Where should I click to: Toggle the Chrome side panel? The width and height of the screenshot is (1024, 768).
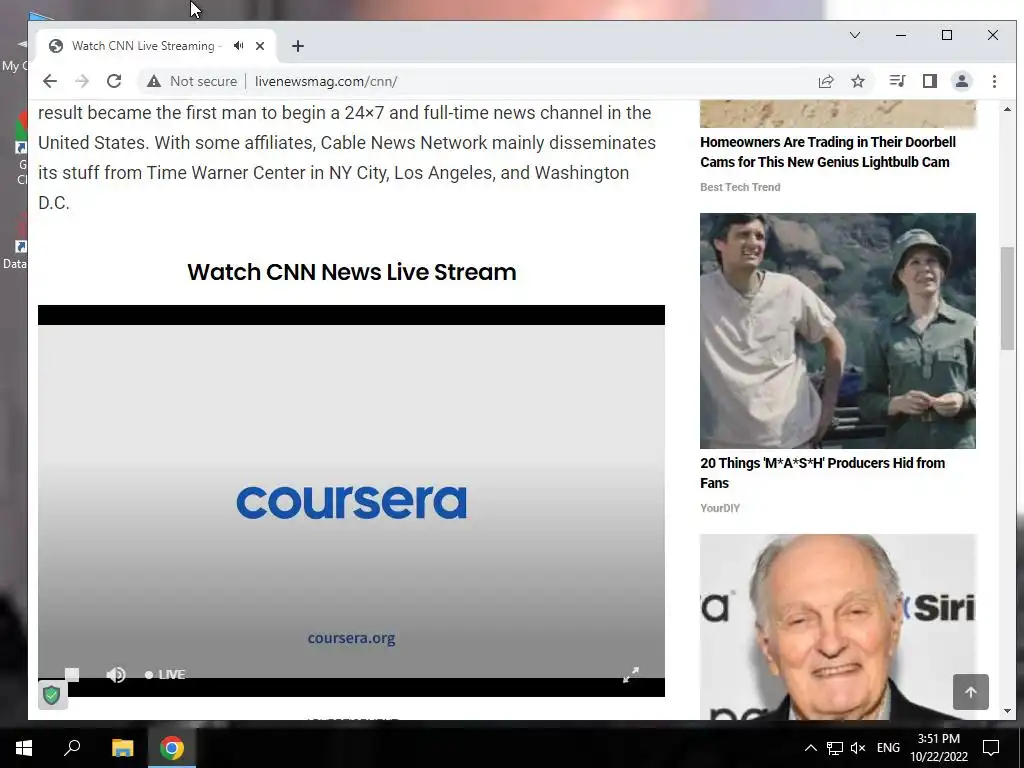coord(929,81)
